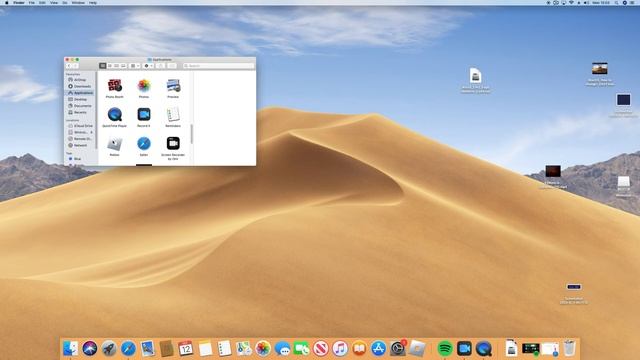Open FaceTime-style video camera app in Dock
Image resolution: width=640 pixels, height=360 pixels.
[464, 349]
